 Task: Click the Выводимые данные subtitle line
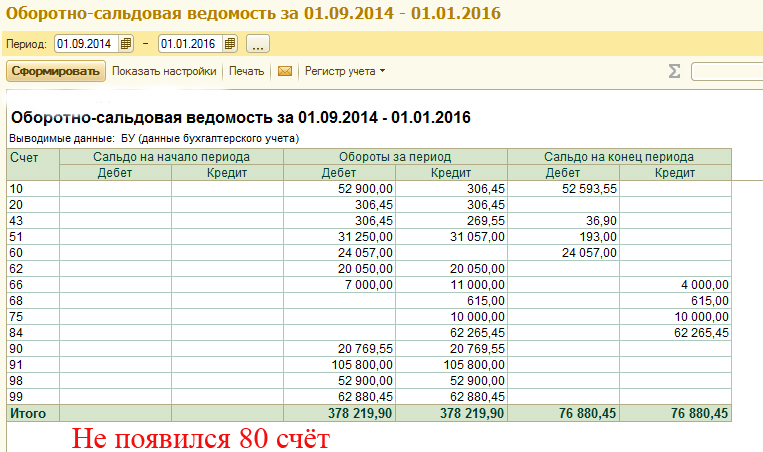(154, 139)
